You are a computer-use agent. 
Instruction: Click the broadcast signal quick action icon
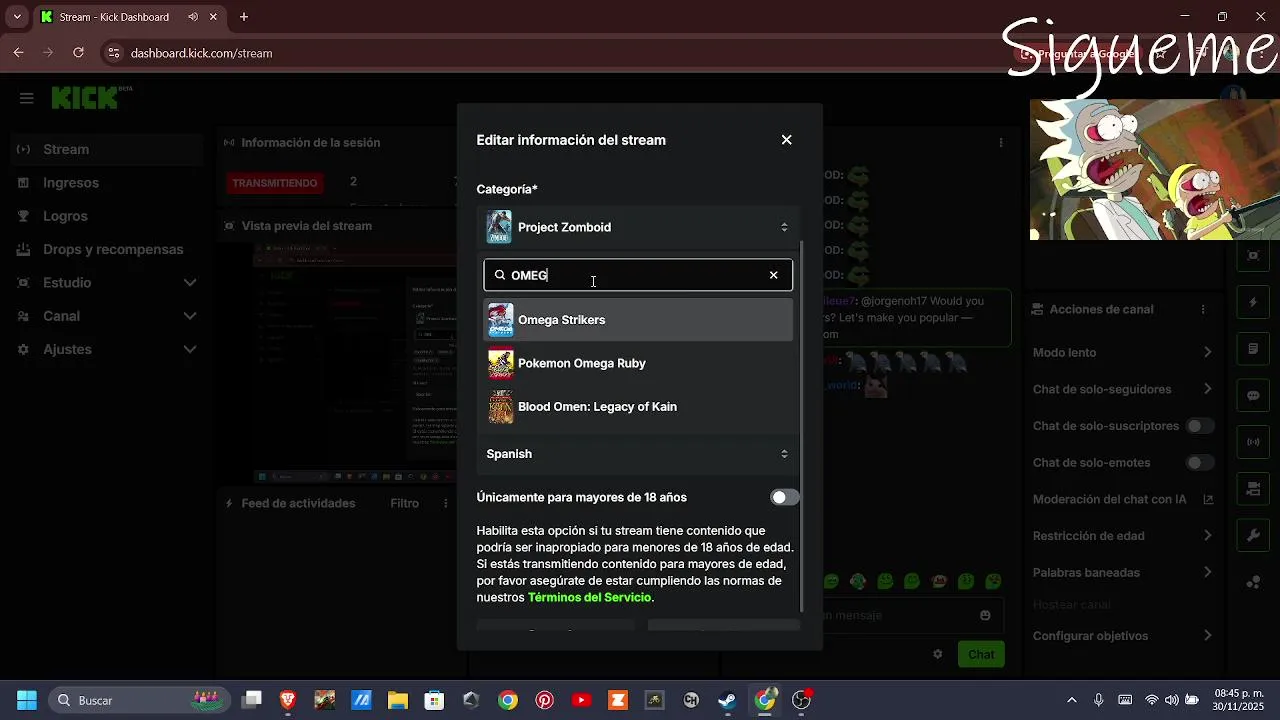coord(1253,441)
